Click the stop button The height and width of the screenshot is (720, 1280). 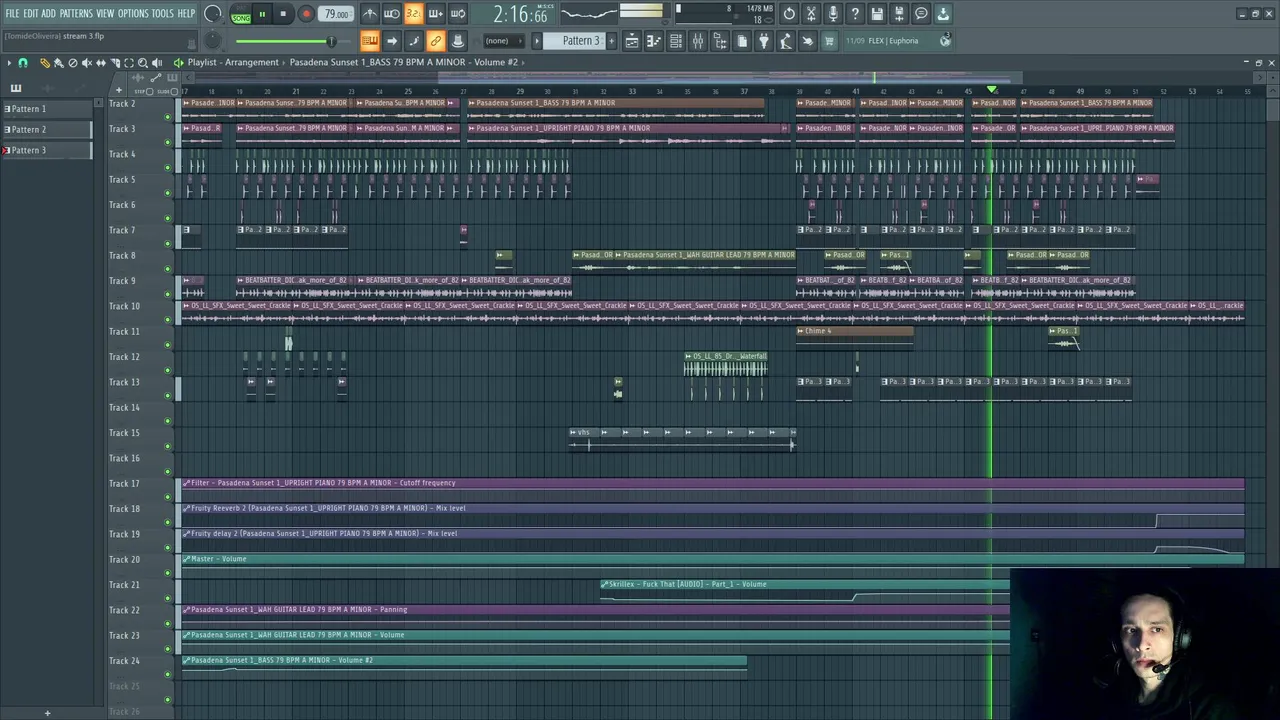pos(283,14)
